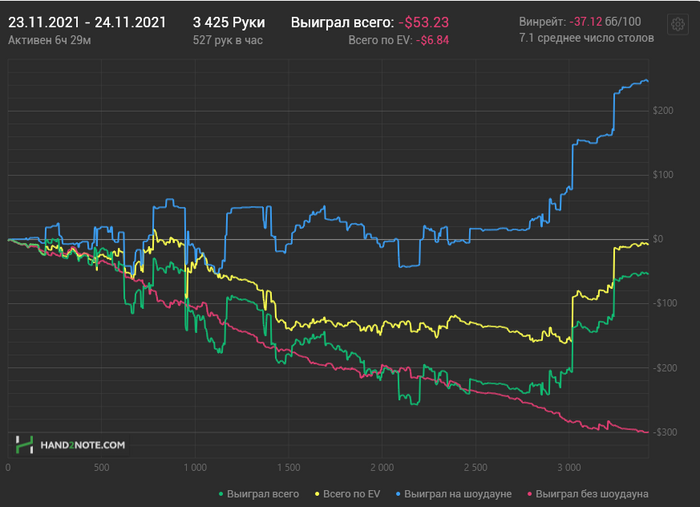Click the pink dot beside 'Выиграл без шоудауна'
The width and height of the screenshot is (700, 507).
(530, 495)
